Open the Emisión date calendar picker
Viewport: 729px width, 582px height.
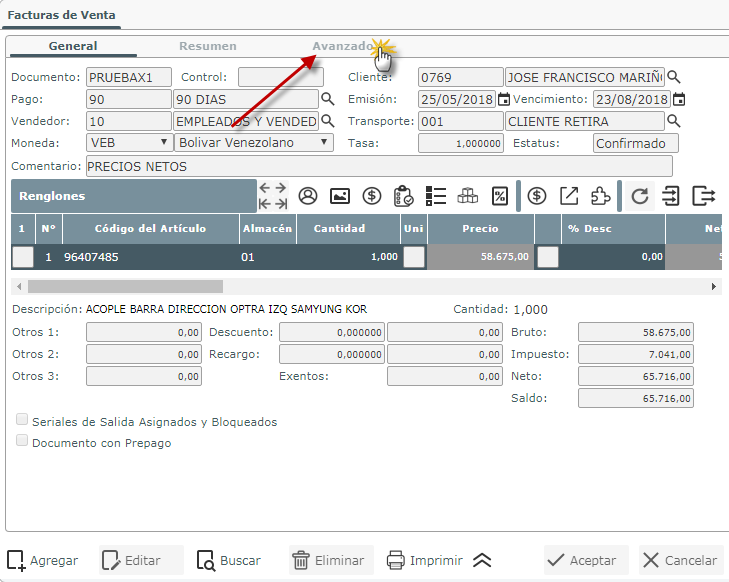(x=504, y=99)
